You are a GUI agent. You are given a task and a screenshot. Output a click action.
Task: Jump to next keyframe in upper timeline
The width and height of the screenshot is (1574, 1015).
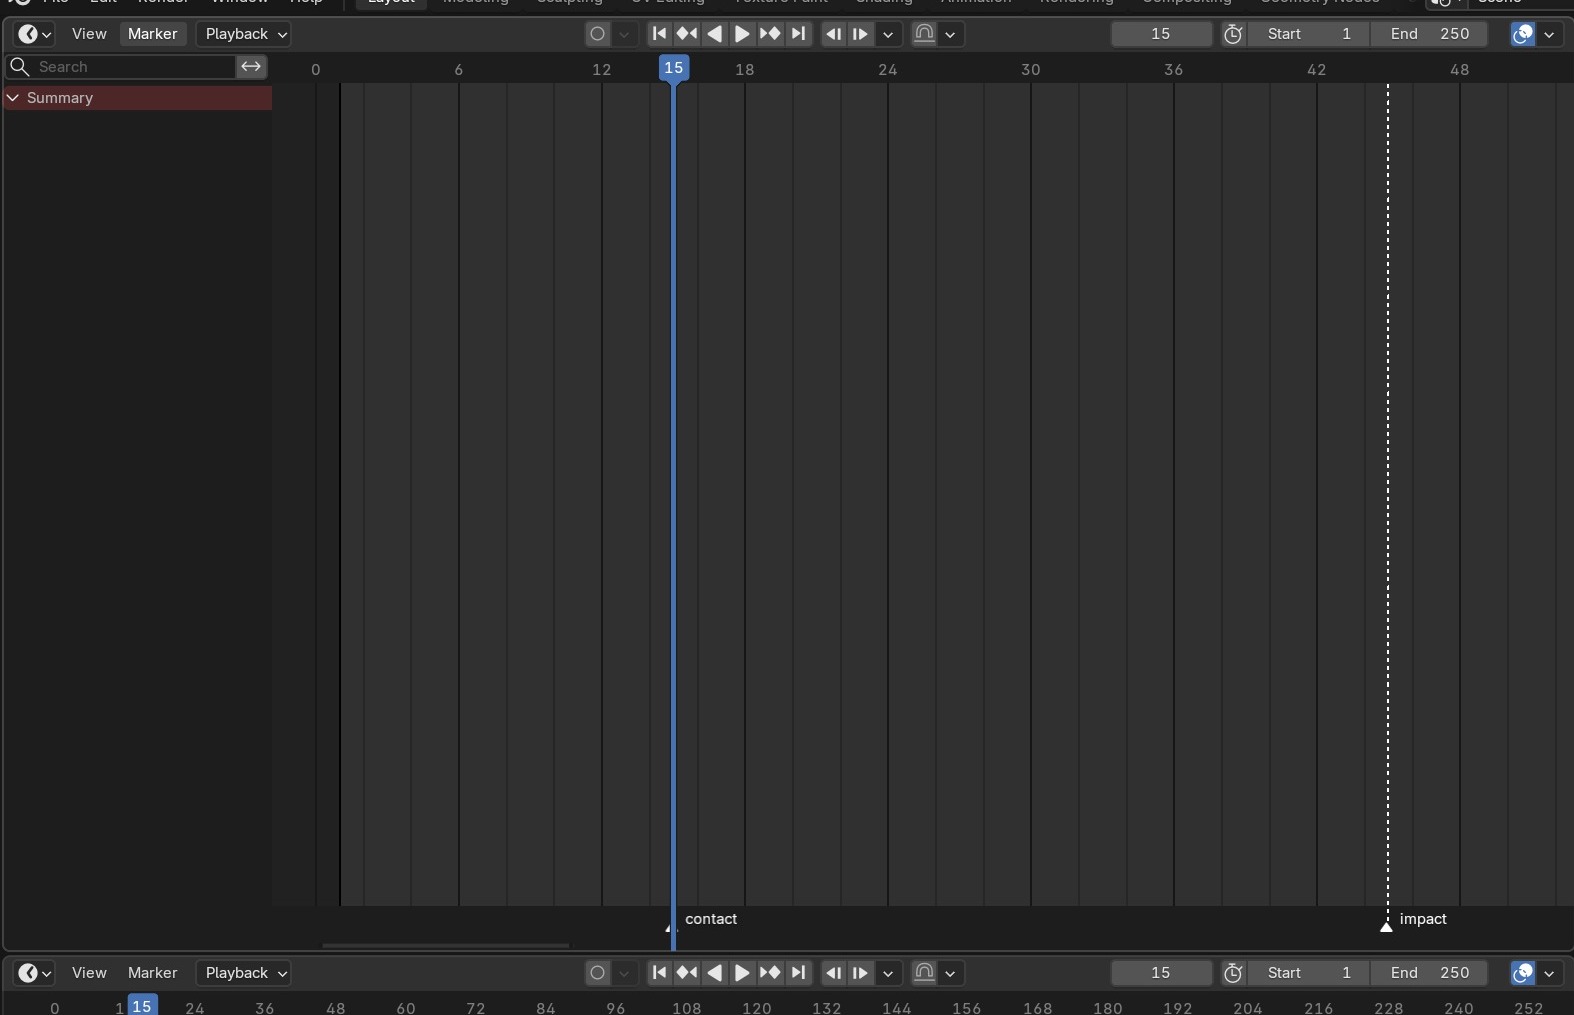tap(770, 34)
